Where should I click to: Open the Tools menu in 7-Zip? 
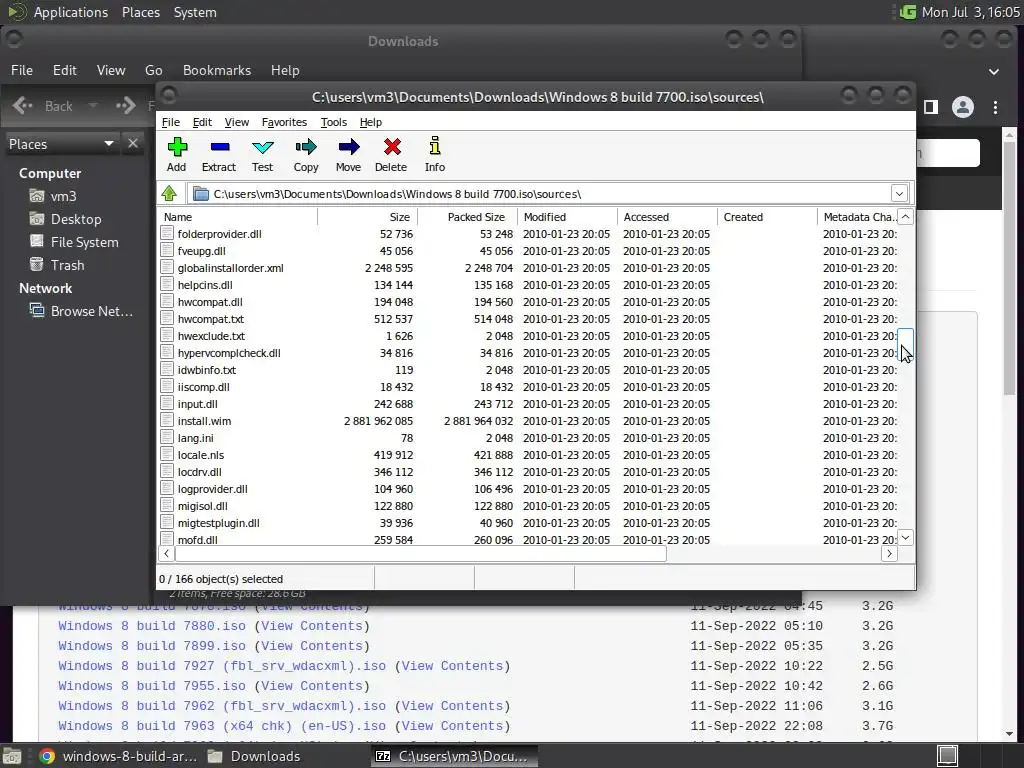coord(334,122)
